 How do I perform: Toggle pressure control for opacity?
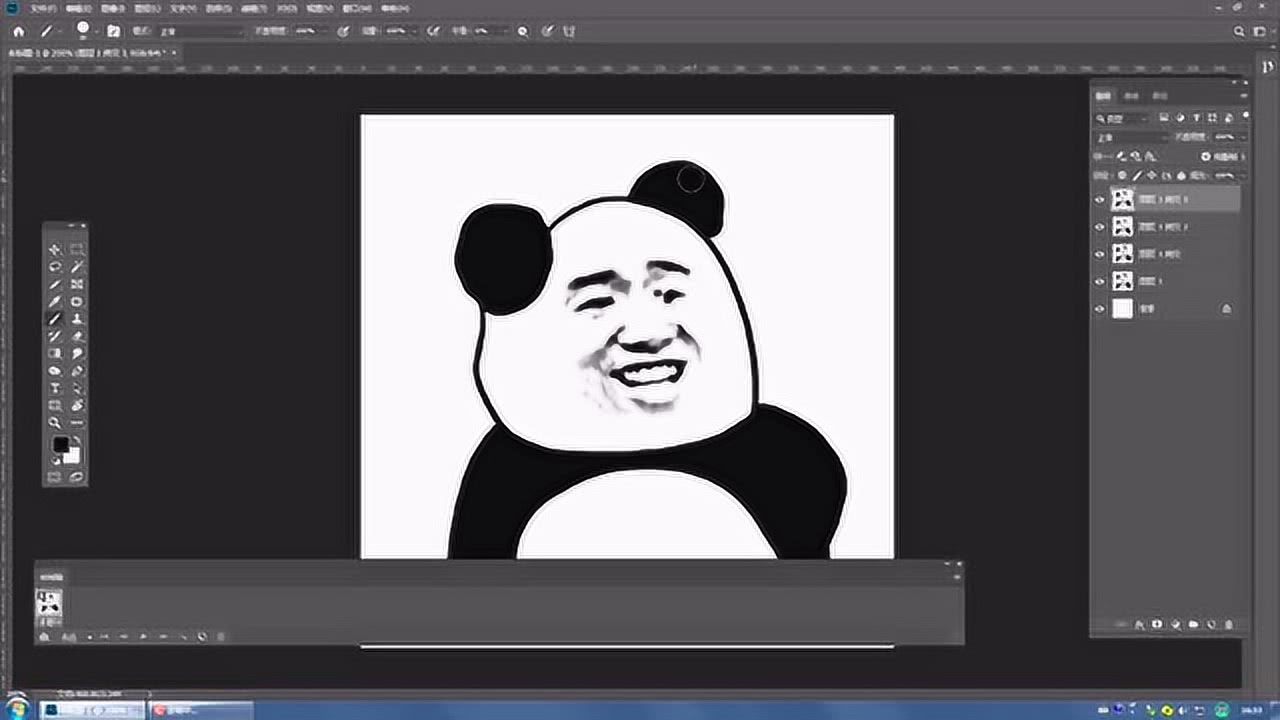(x=343, y=31)
